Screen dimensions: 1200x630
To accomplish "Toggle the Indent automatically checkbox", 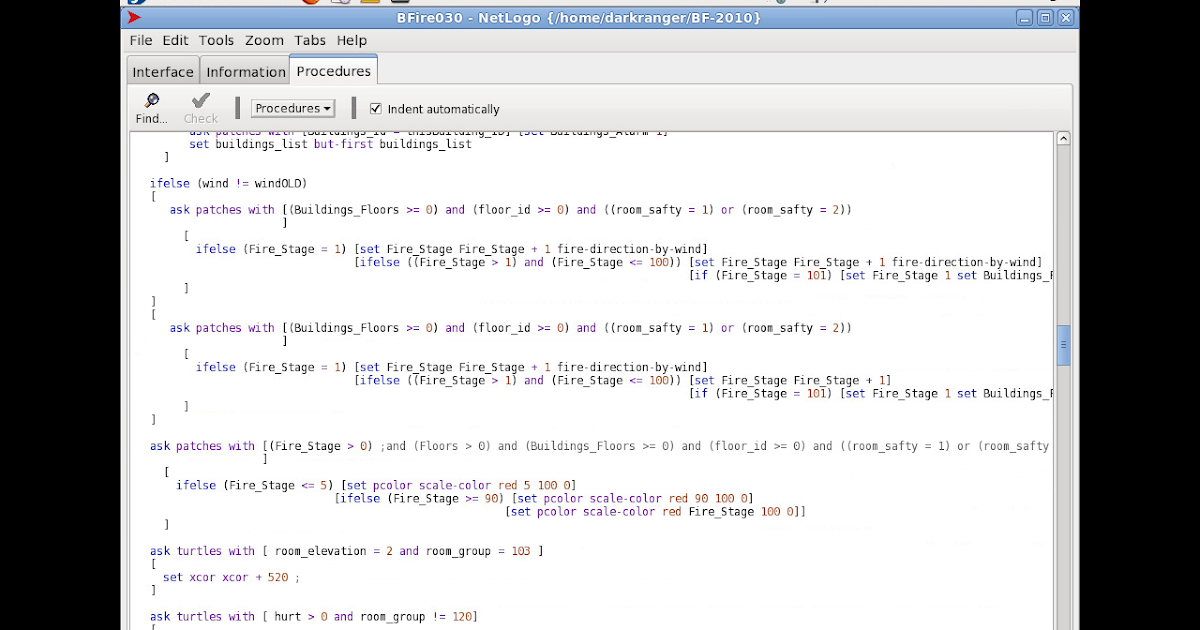I will [x=375, y=108].
